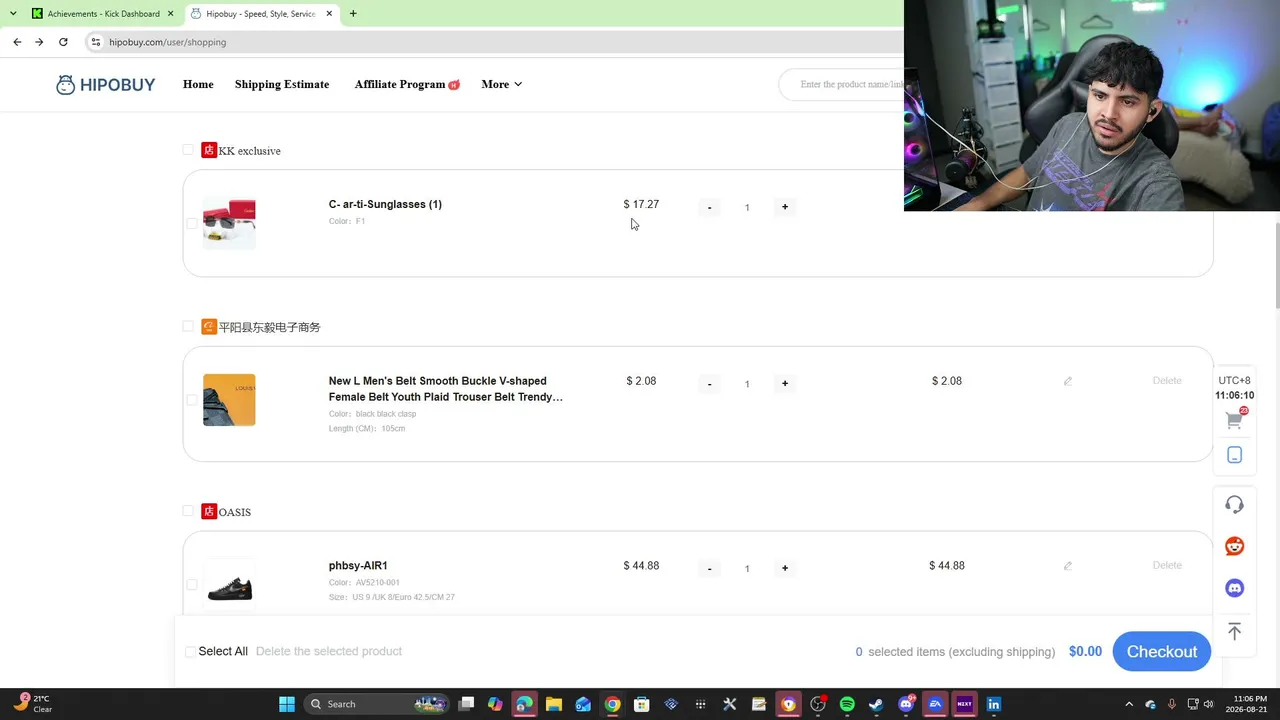Open Windows Start menu
This screenshot has width=1280, height=720.
tap(287, 704)
